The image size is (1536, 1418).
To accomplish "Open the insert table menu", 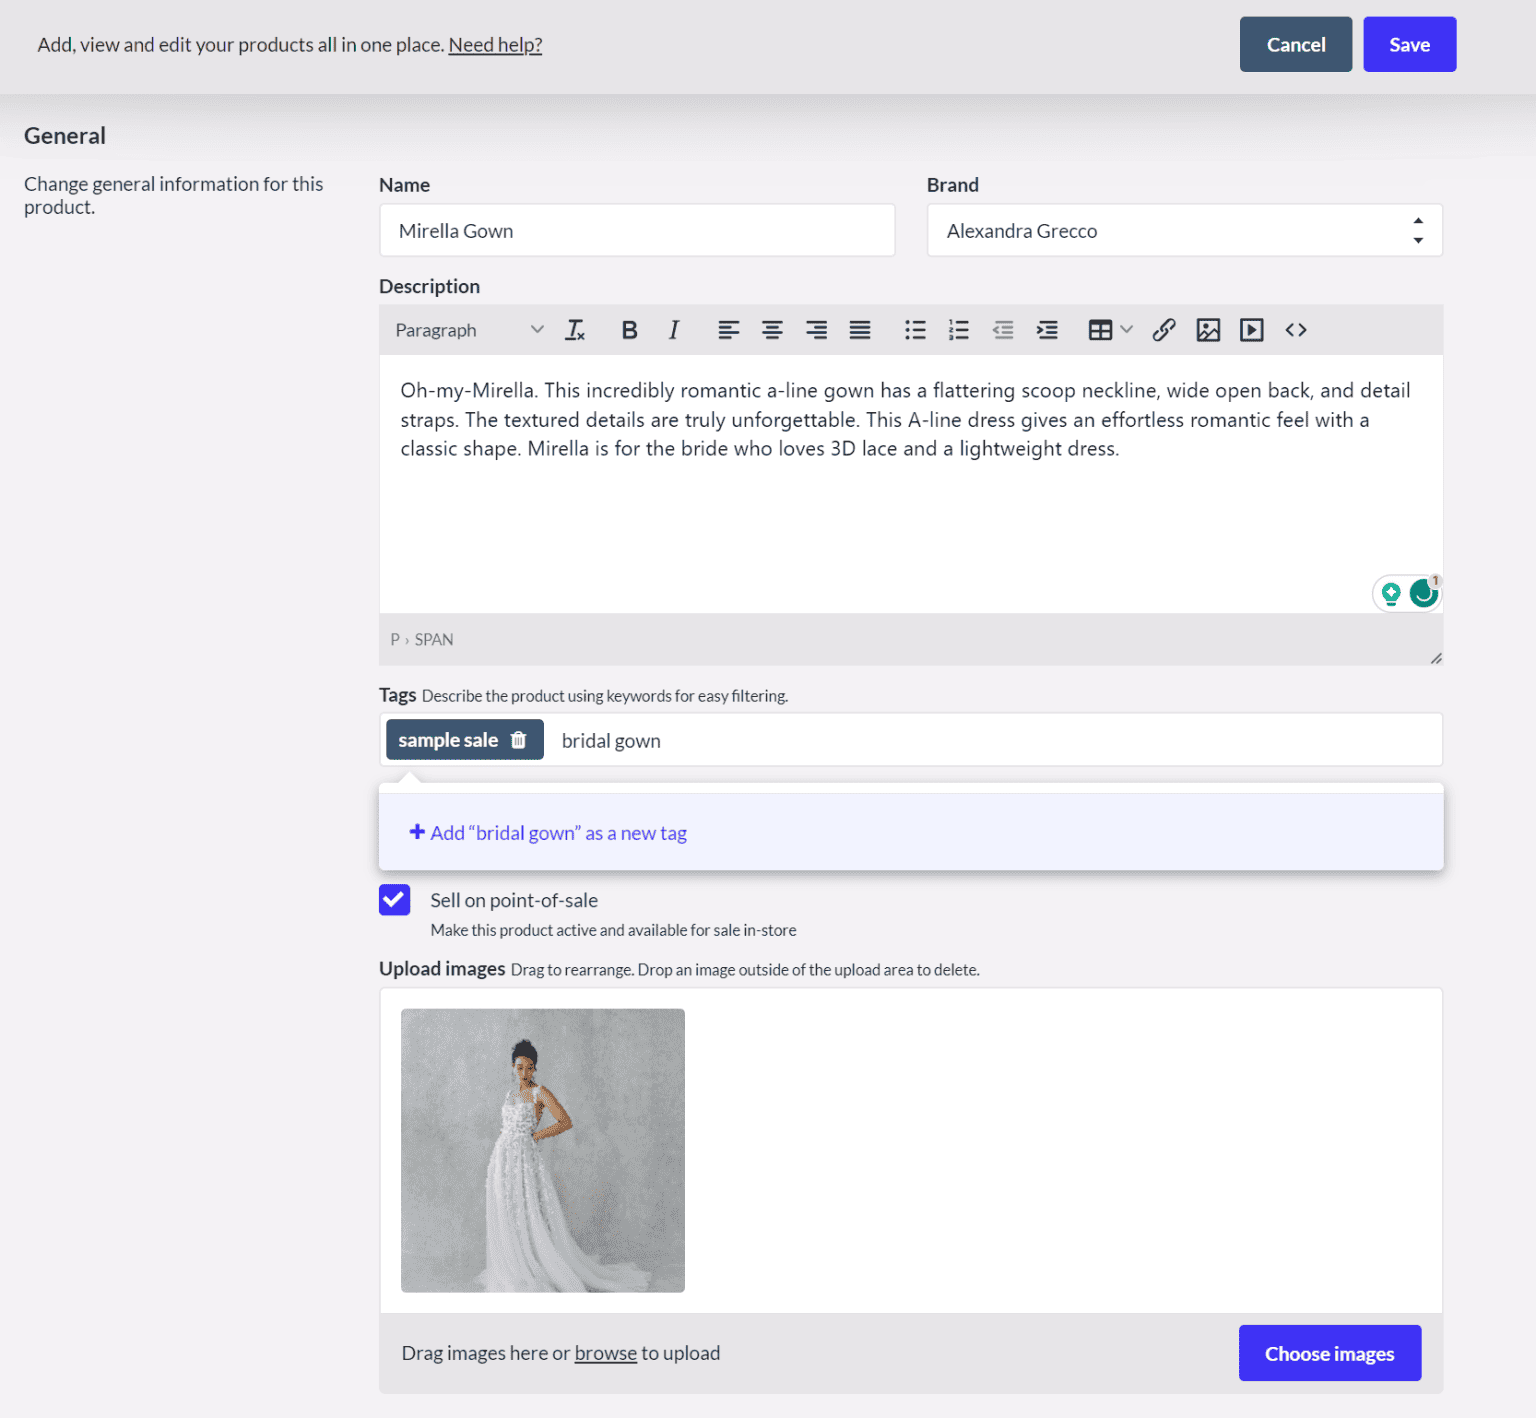I will click(1110, 330).
